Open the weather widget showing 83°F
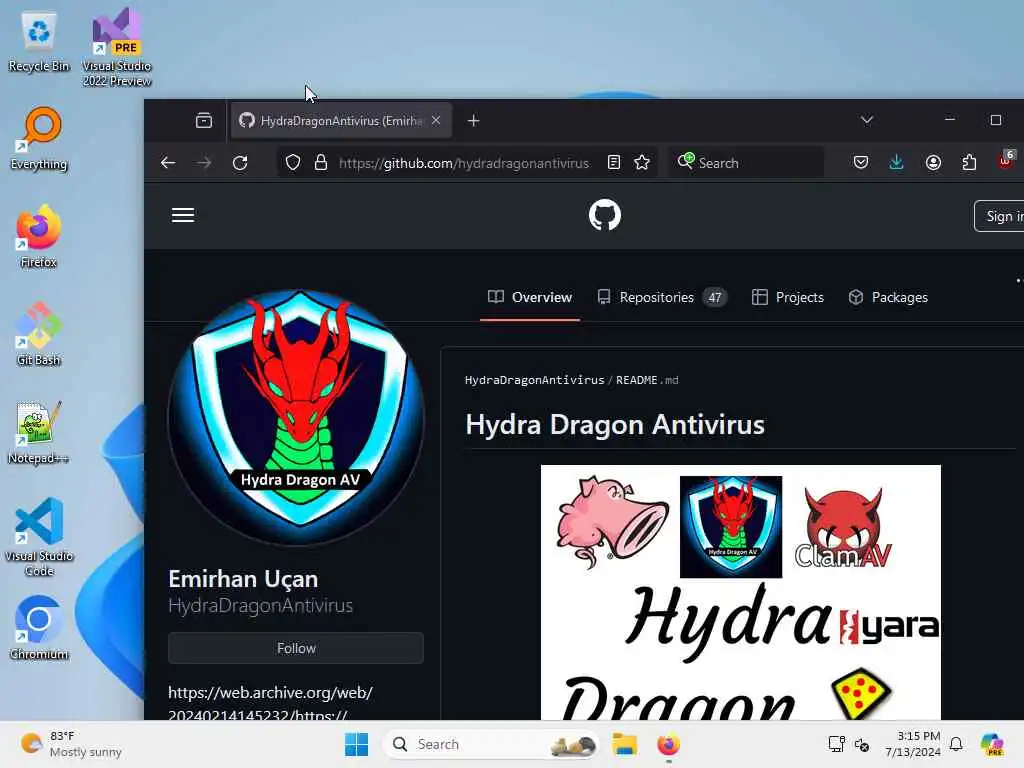 72,744
